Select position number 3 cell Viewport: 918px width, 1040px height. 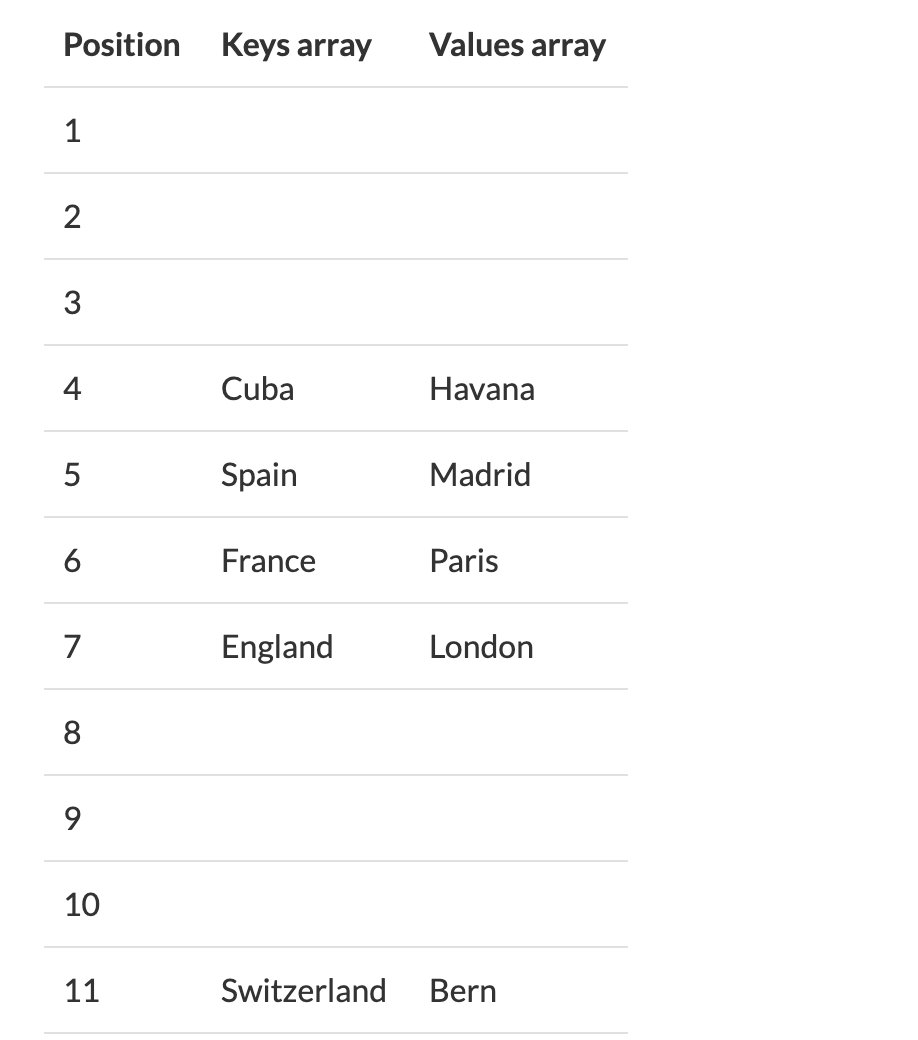72,302
